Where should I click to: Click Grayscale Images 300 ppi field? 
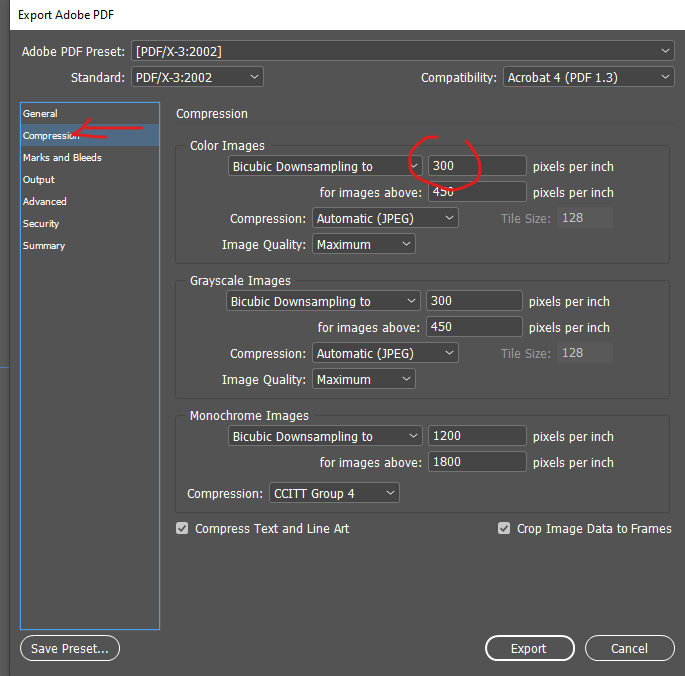pos(474,301)
